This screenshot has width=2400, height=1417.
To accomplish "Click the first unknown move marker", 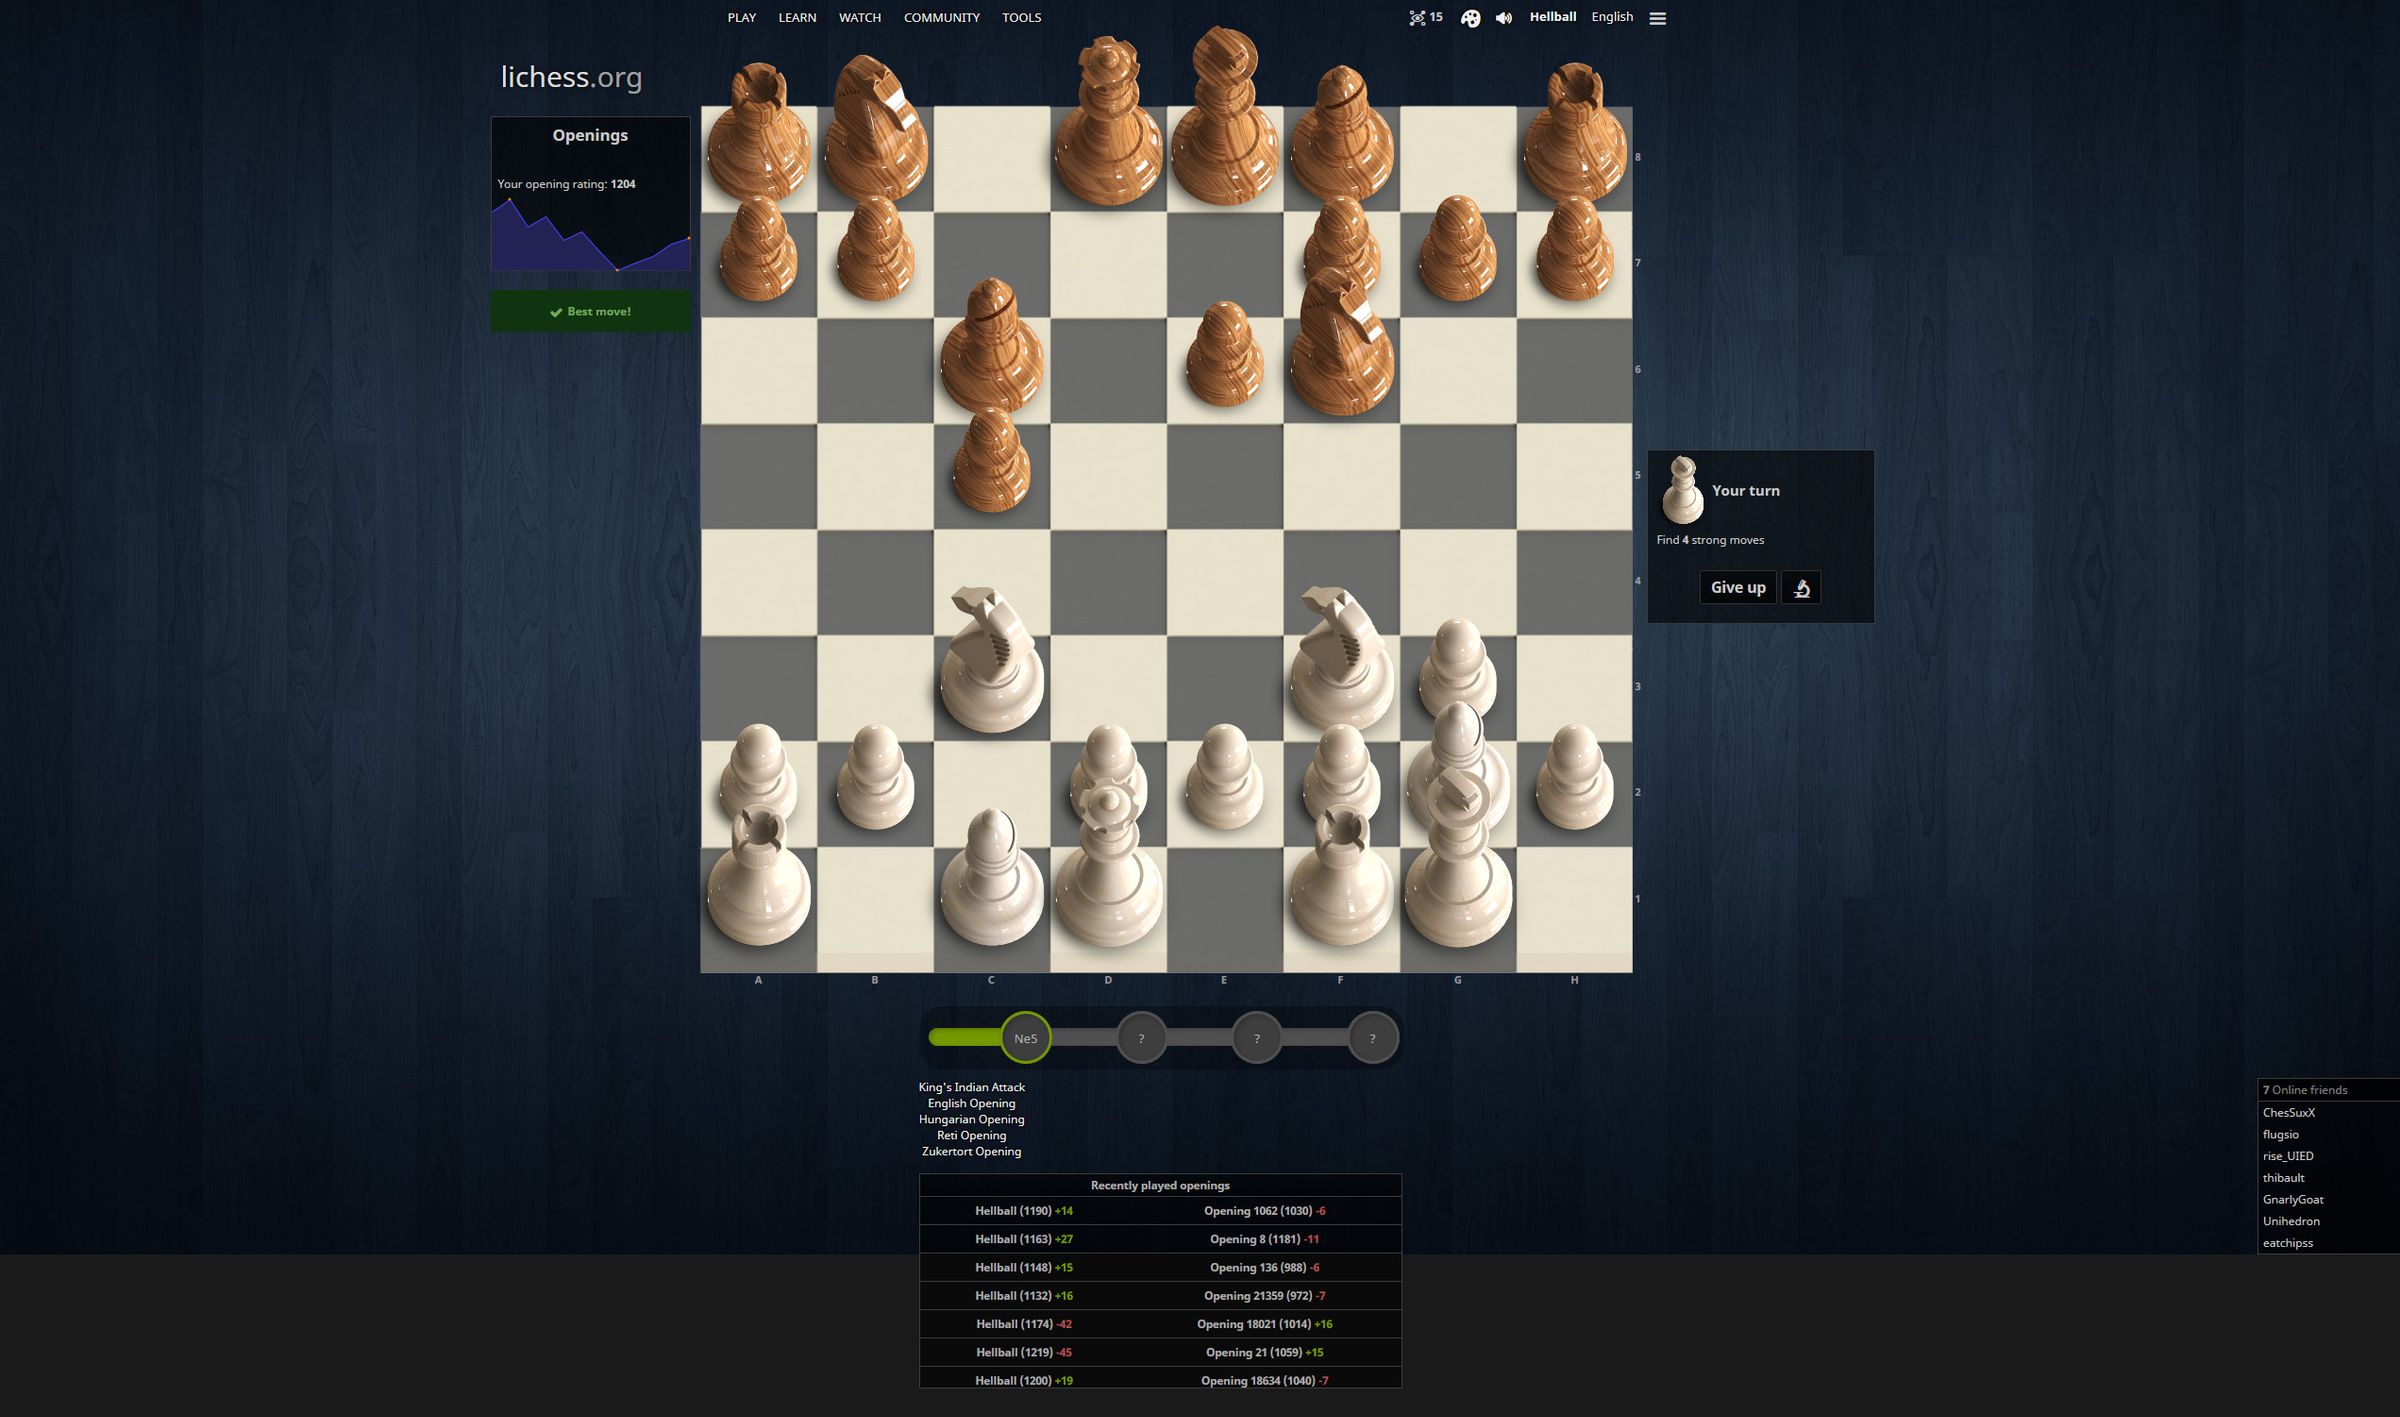I will click(x=1140, y=1037).
